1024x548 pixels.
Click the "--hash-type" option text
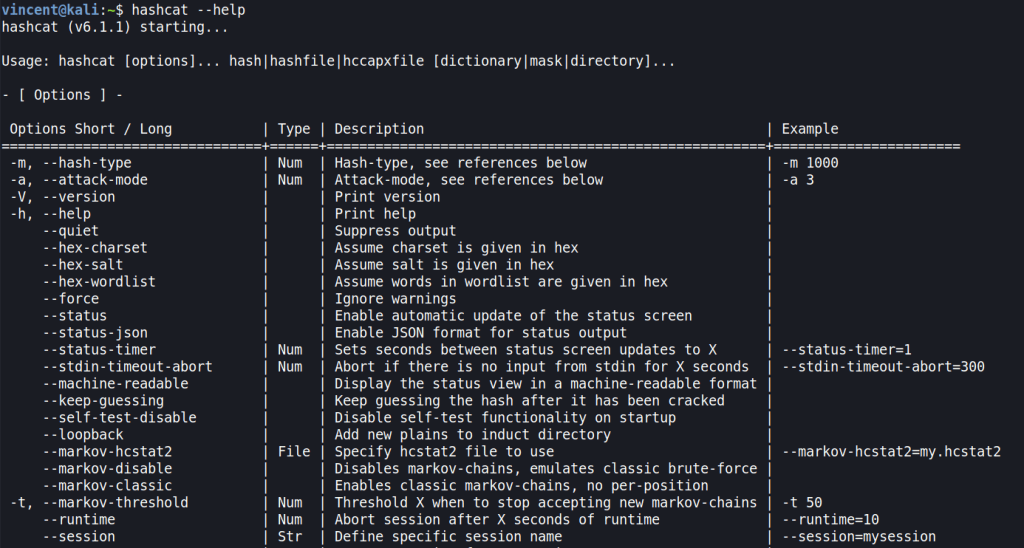(x=87, y=163)
